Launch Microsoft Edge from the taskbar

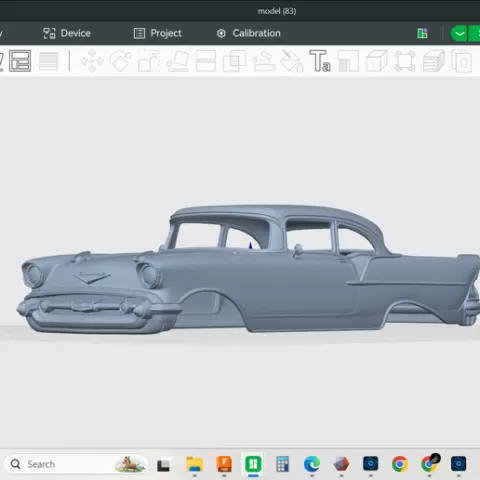coord(312,464)
